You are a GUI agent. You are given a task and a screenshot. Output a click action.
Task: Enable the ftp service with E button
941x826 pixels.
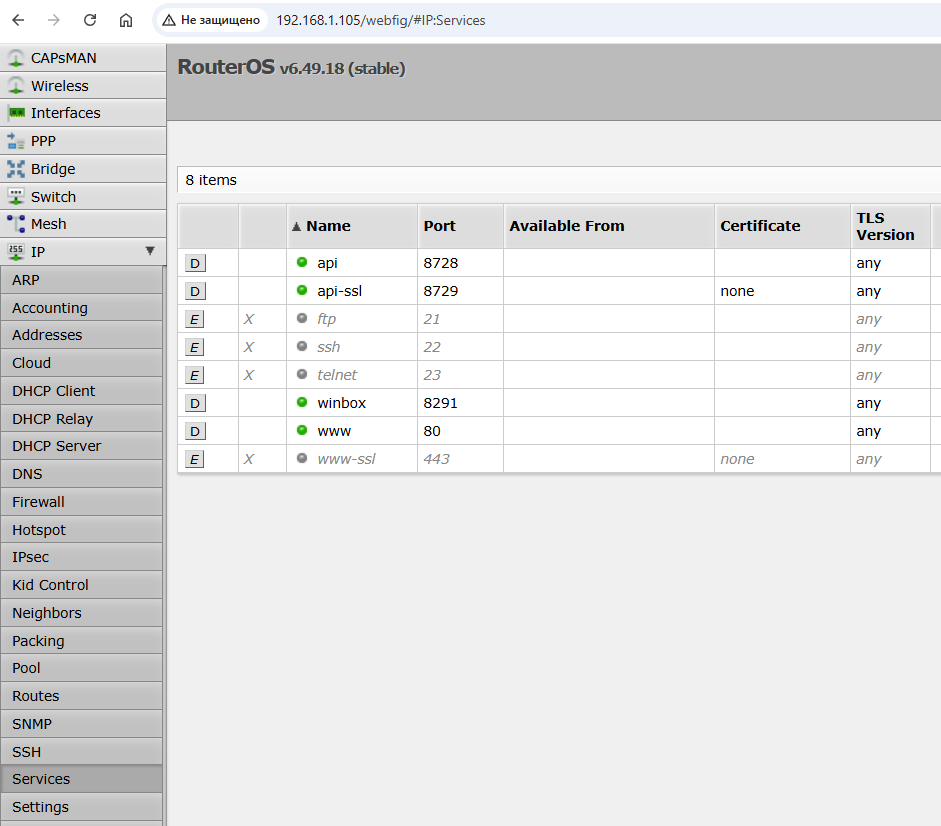click(x=195, y=320)
